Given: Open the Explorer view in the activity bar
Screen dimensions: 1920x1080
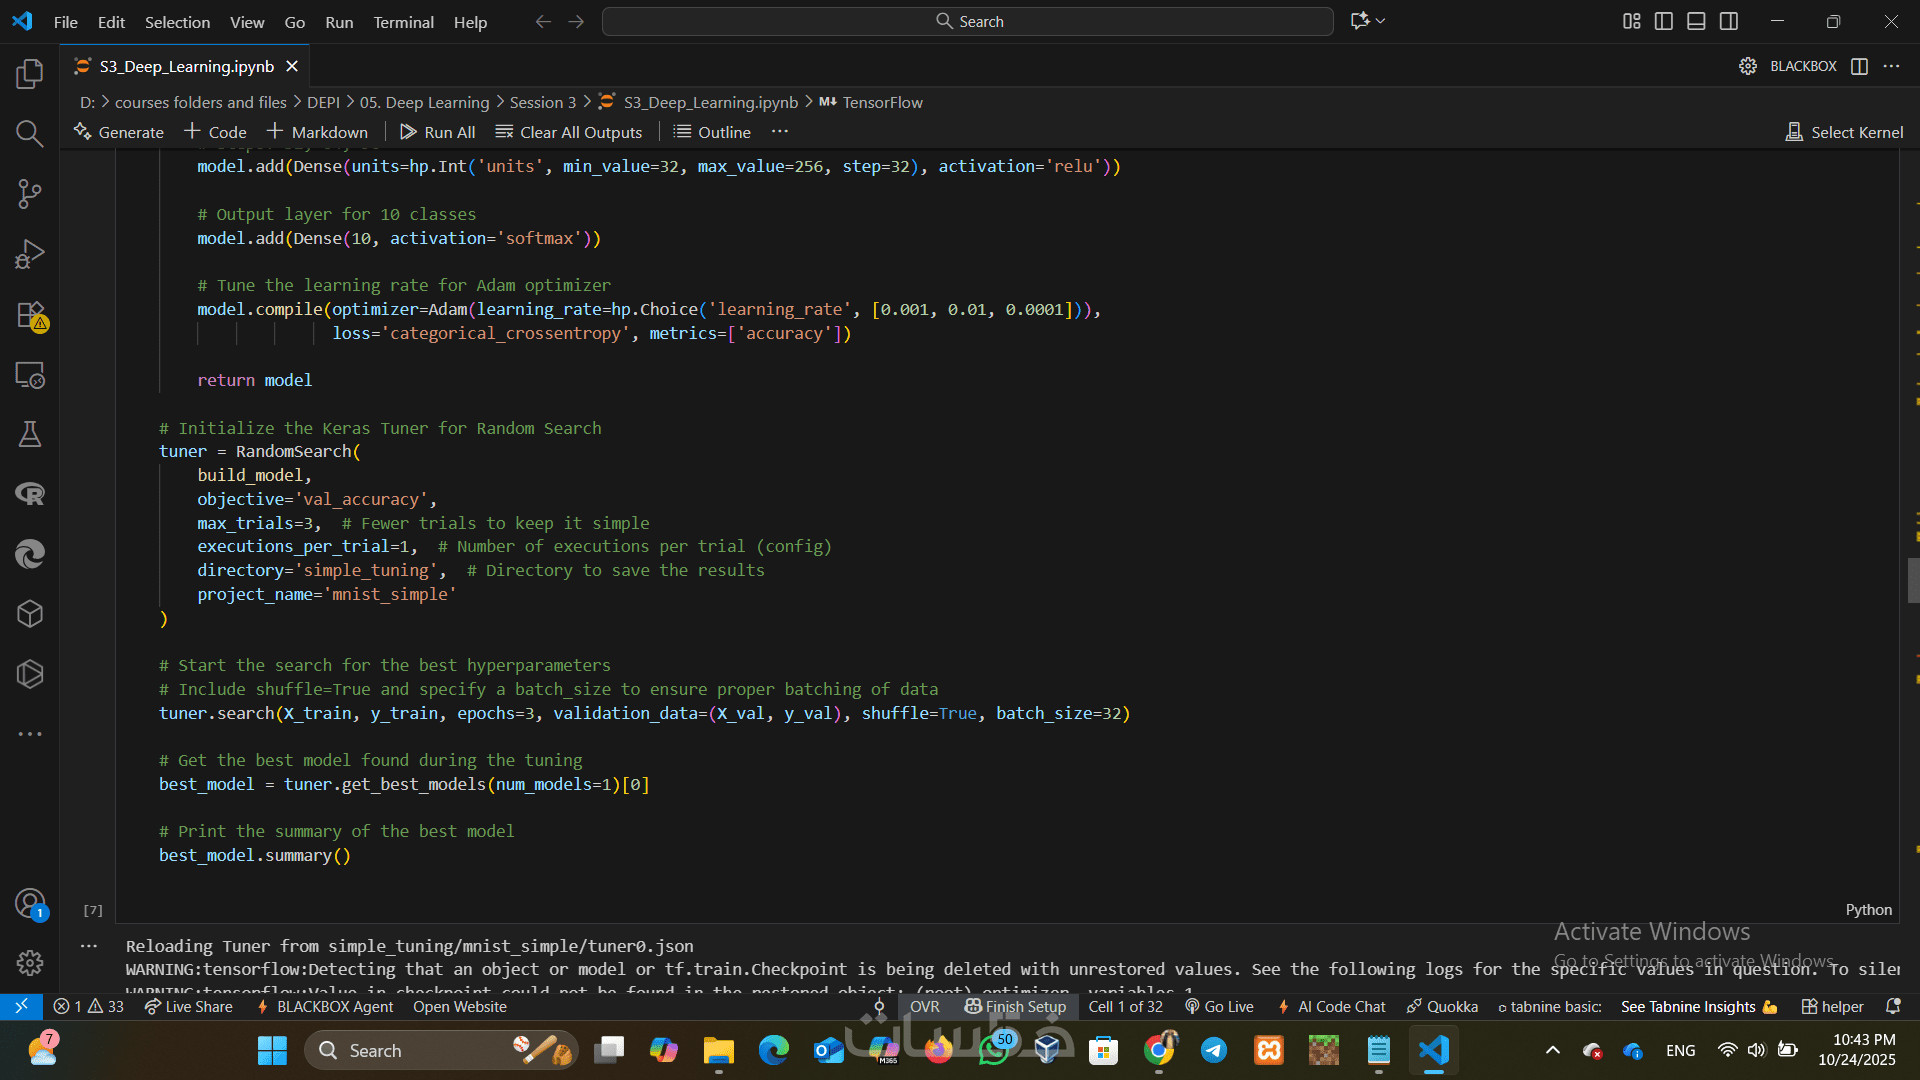Looking at the screenshot, I should click(x=30, y=74).
